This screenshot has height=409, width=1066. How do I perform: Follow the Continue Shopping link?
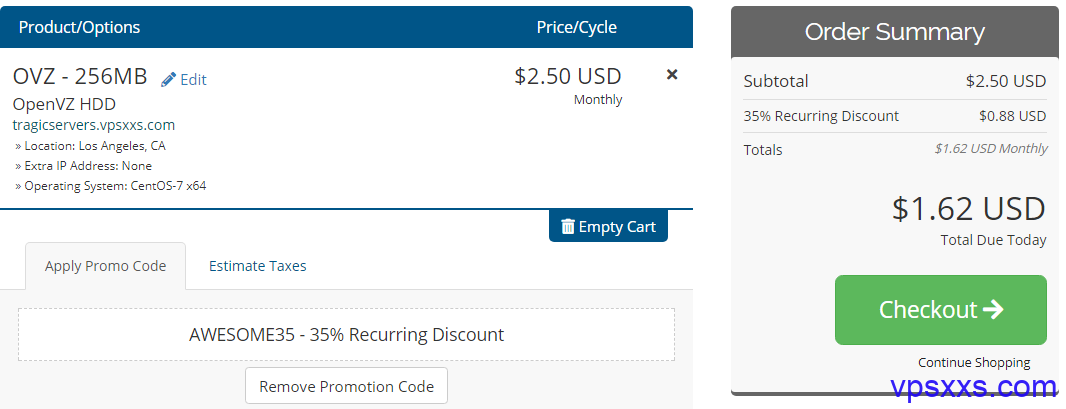(x=974, y=362)
